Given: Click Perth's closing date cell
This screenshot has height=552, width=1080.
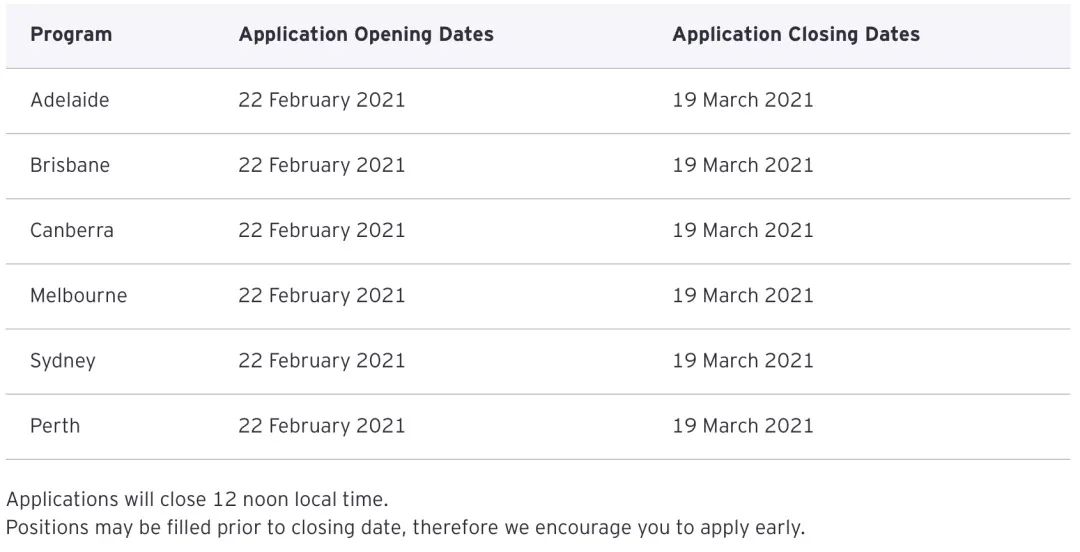Looking at the screenshot, I should click(743, 425).
